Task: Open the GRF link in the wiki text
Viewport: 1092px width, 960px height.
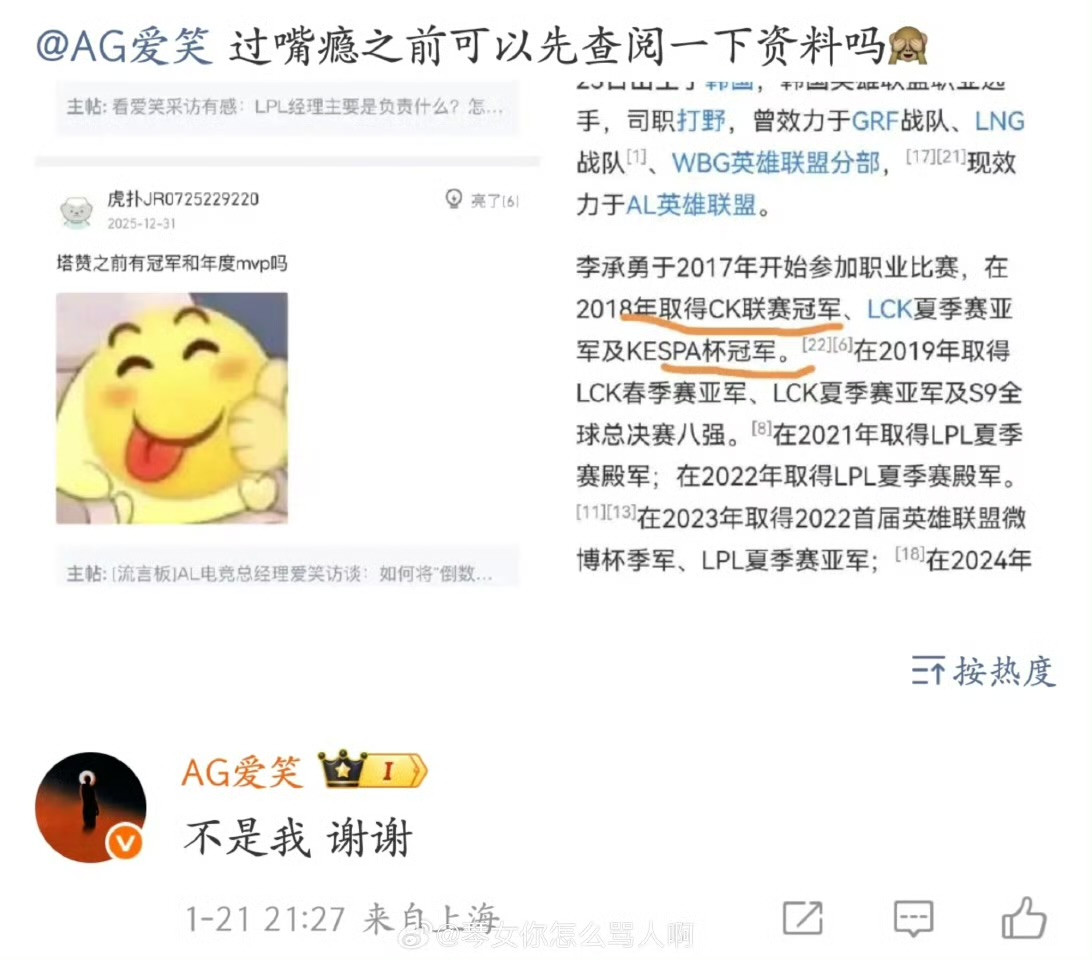Action: point(875,121)
